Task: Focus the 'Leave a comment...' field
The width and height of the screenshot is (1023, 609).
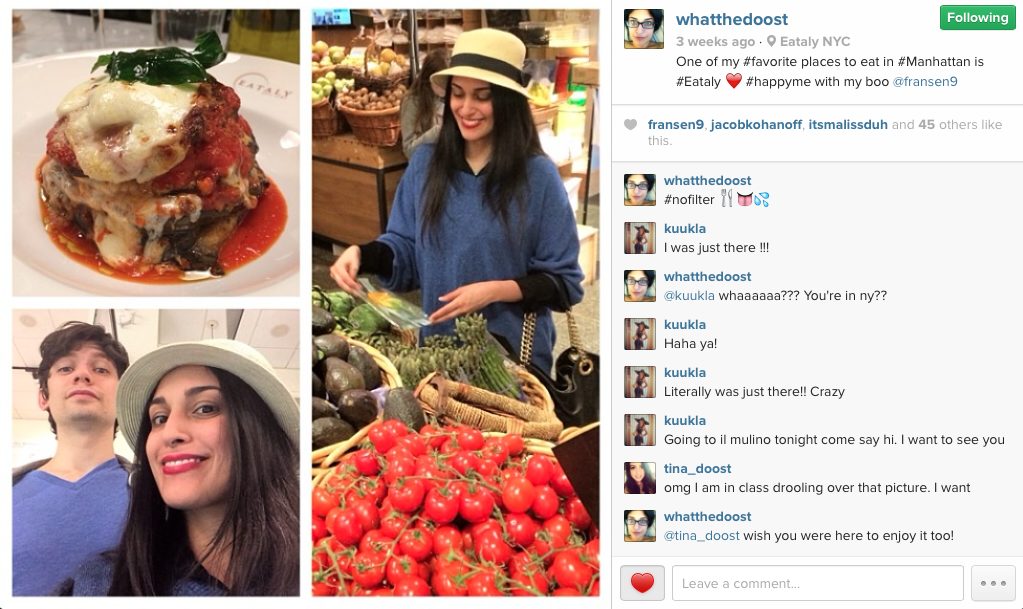Action: 817,583
